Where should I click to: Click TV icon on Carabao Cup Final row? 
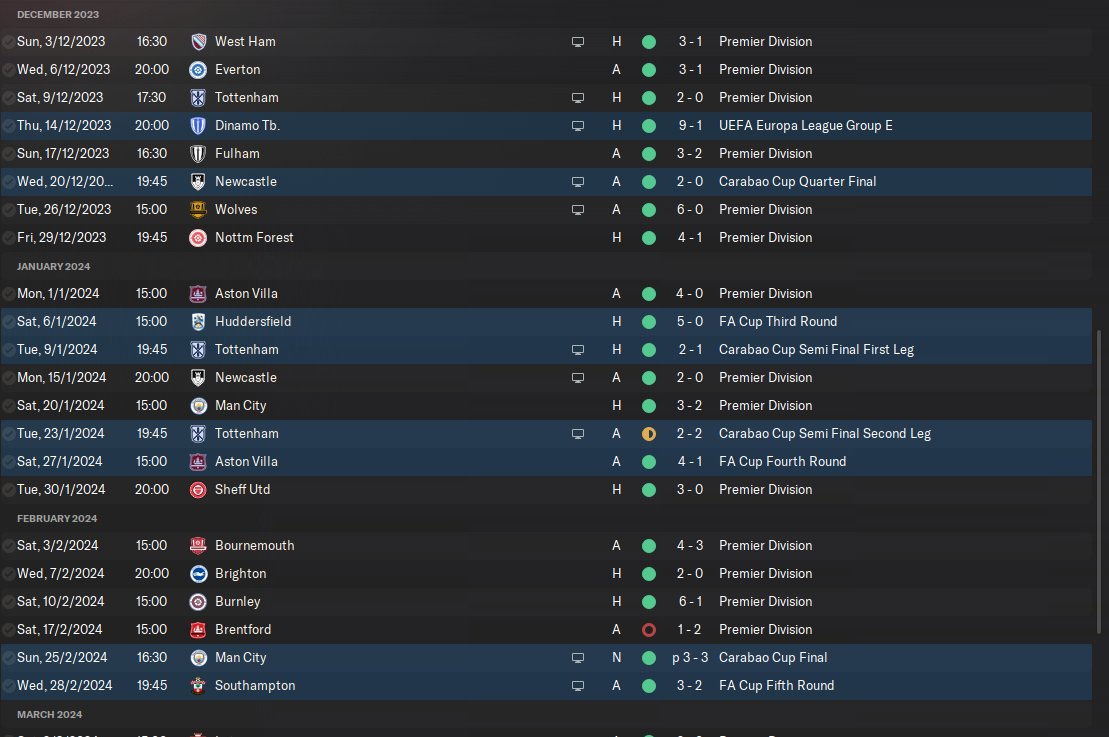click(x=577, y=658)
